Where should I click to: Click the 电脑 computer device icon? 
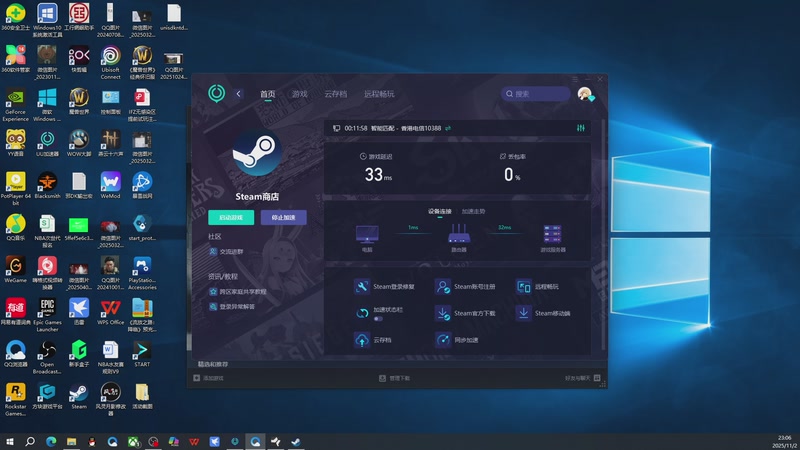(367, 235)
